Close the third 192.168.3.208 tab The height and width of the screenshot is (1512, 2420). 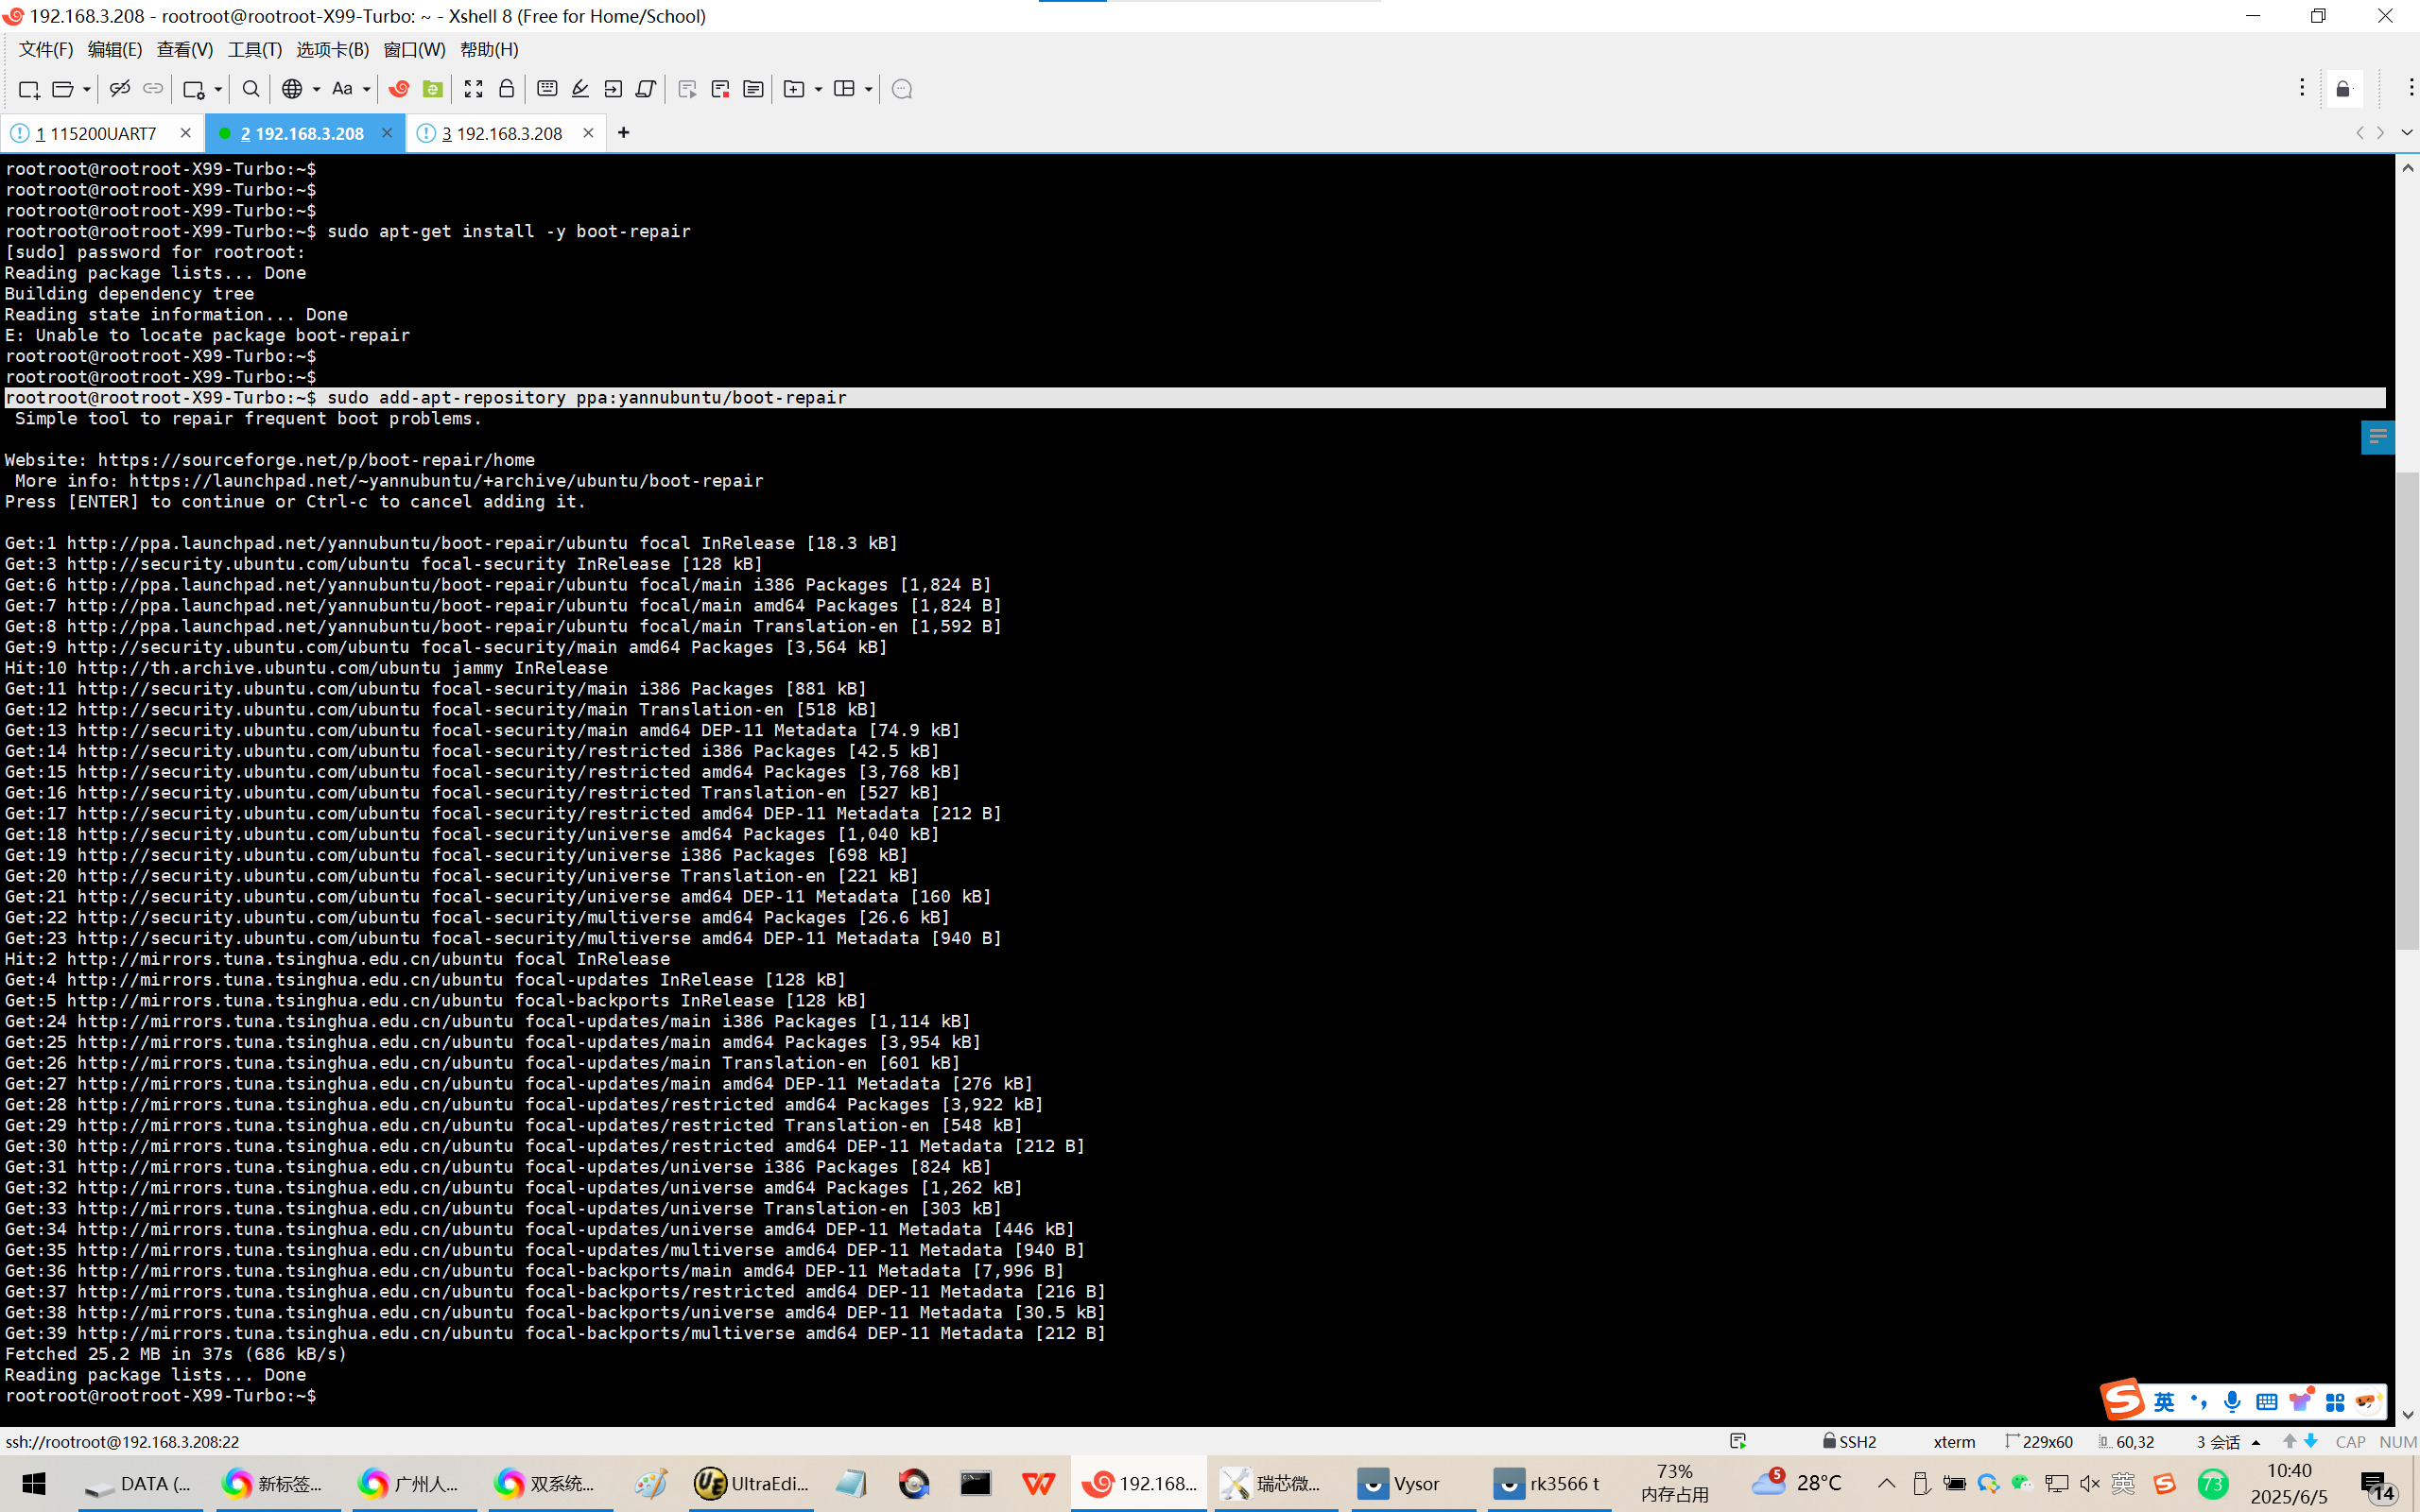588,133
